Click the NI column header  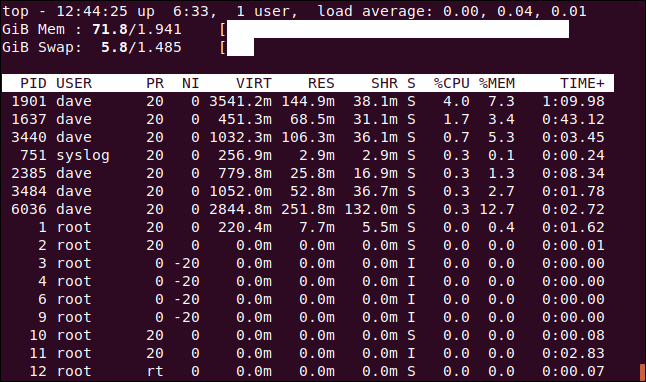coord(191,84)
